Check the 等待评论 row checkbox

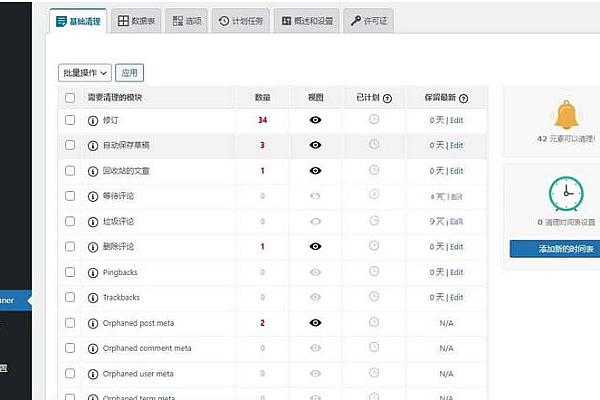70,196
